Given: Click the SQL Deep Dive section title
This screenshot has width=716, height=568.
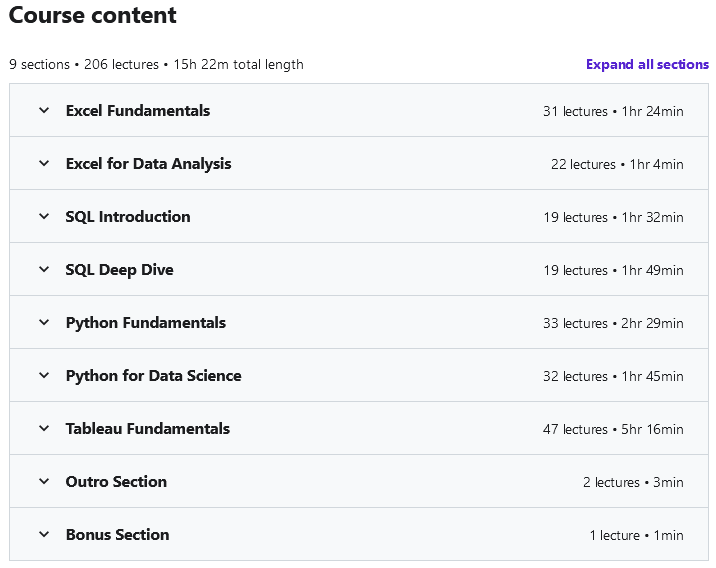Looking at the screenshot, I should pyautogui.click(x=120, y=270).
